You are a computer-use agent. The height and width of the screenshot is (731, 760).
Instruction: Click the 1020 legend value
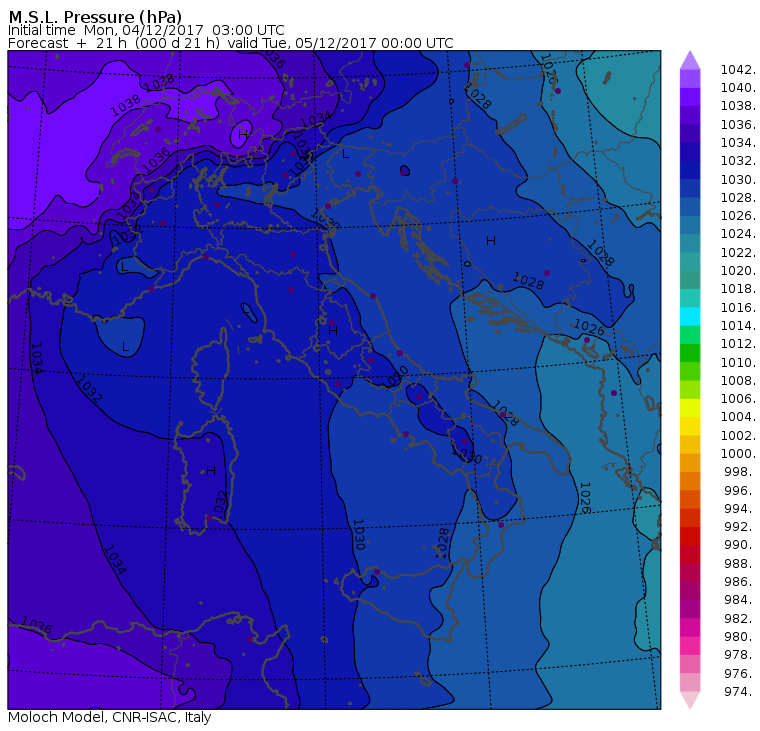tap(738, 270)
